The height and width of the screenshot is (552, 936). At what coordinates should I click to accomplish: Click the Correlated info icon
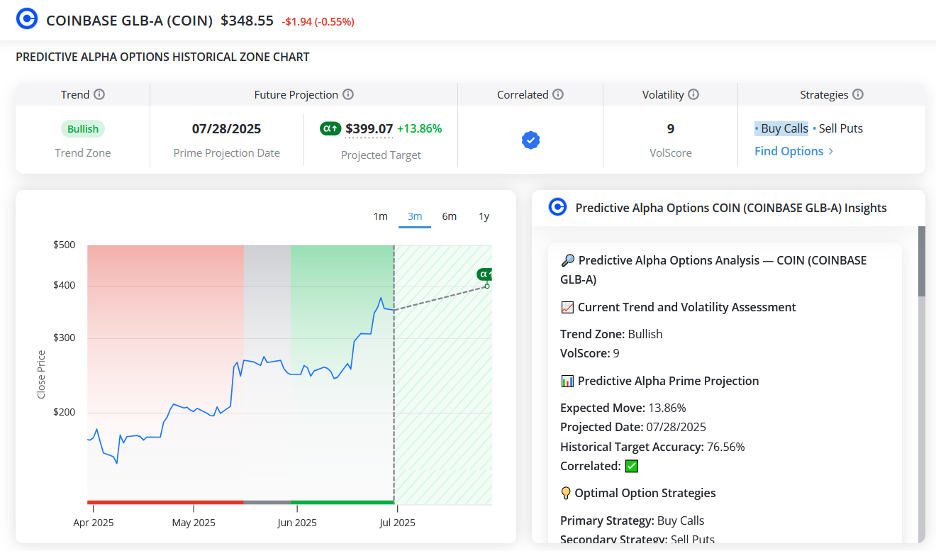[x=558, y=94]
